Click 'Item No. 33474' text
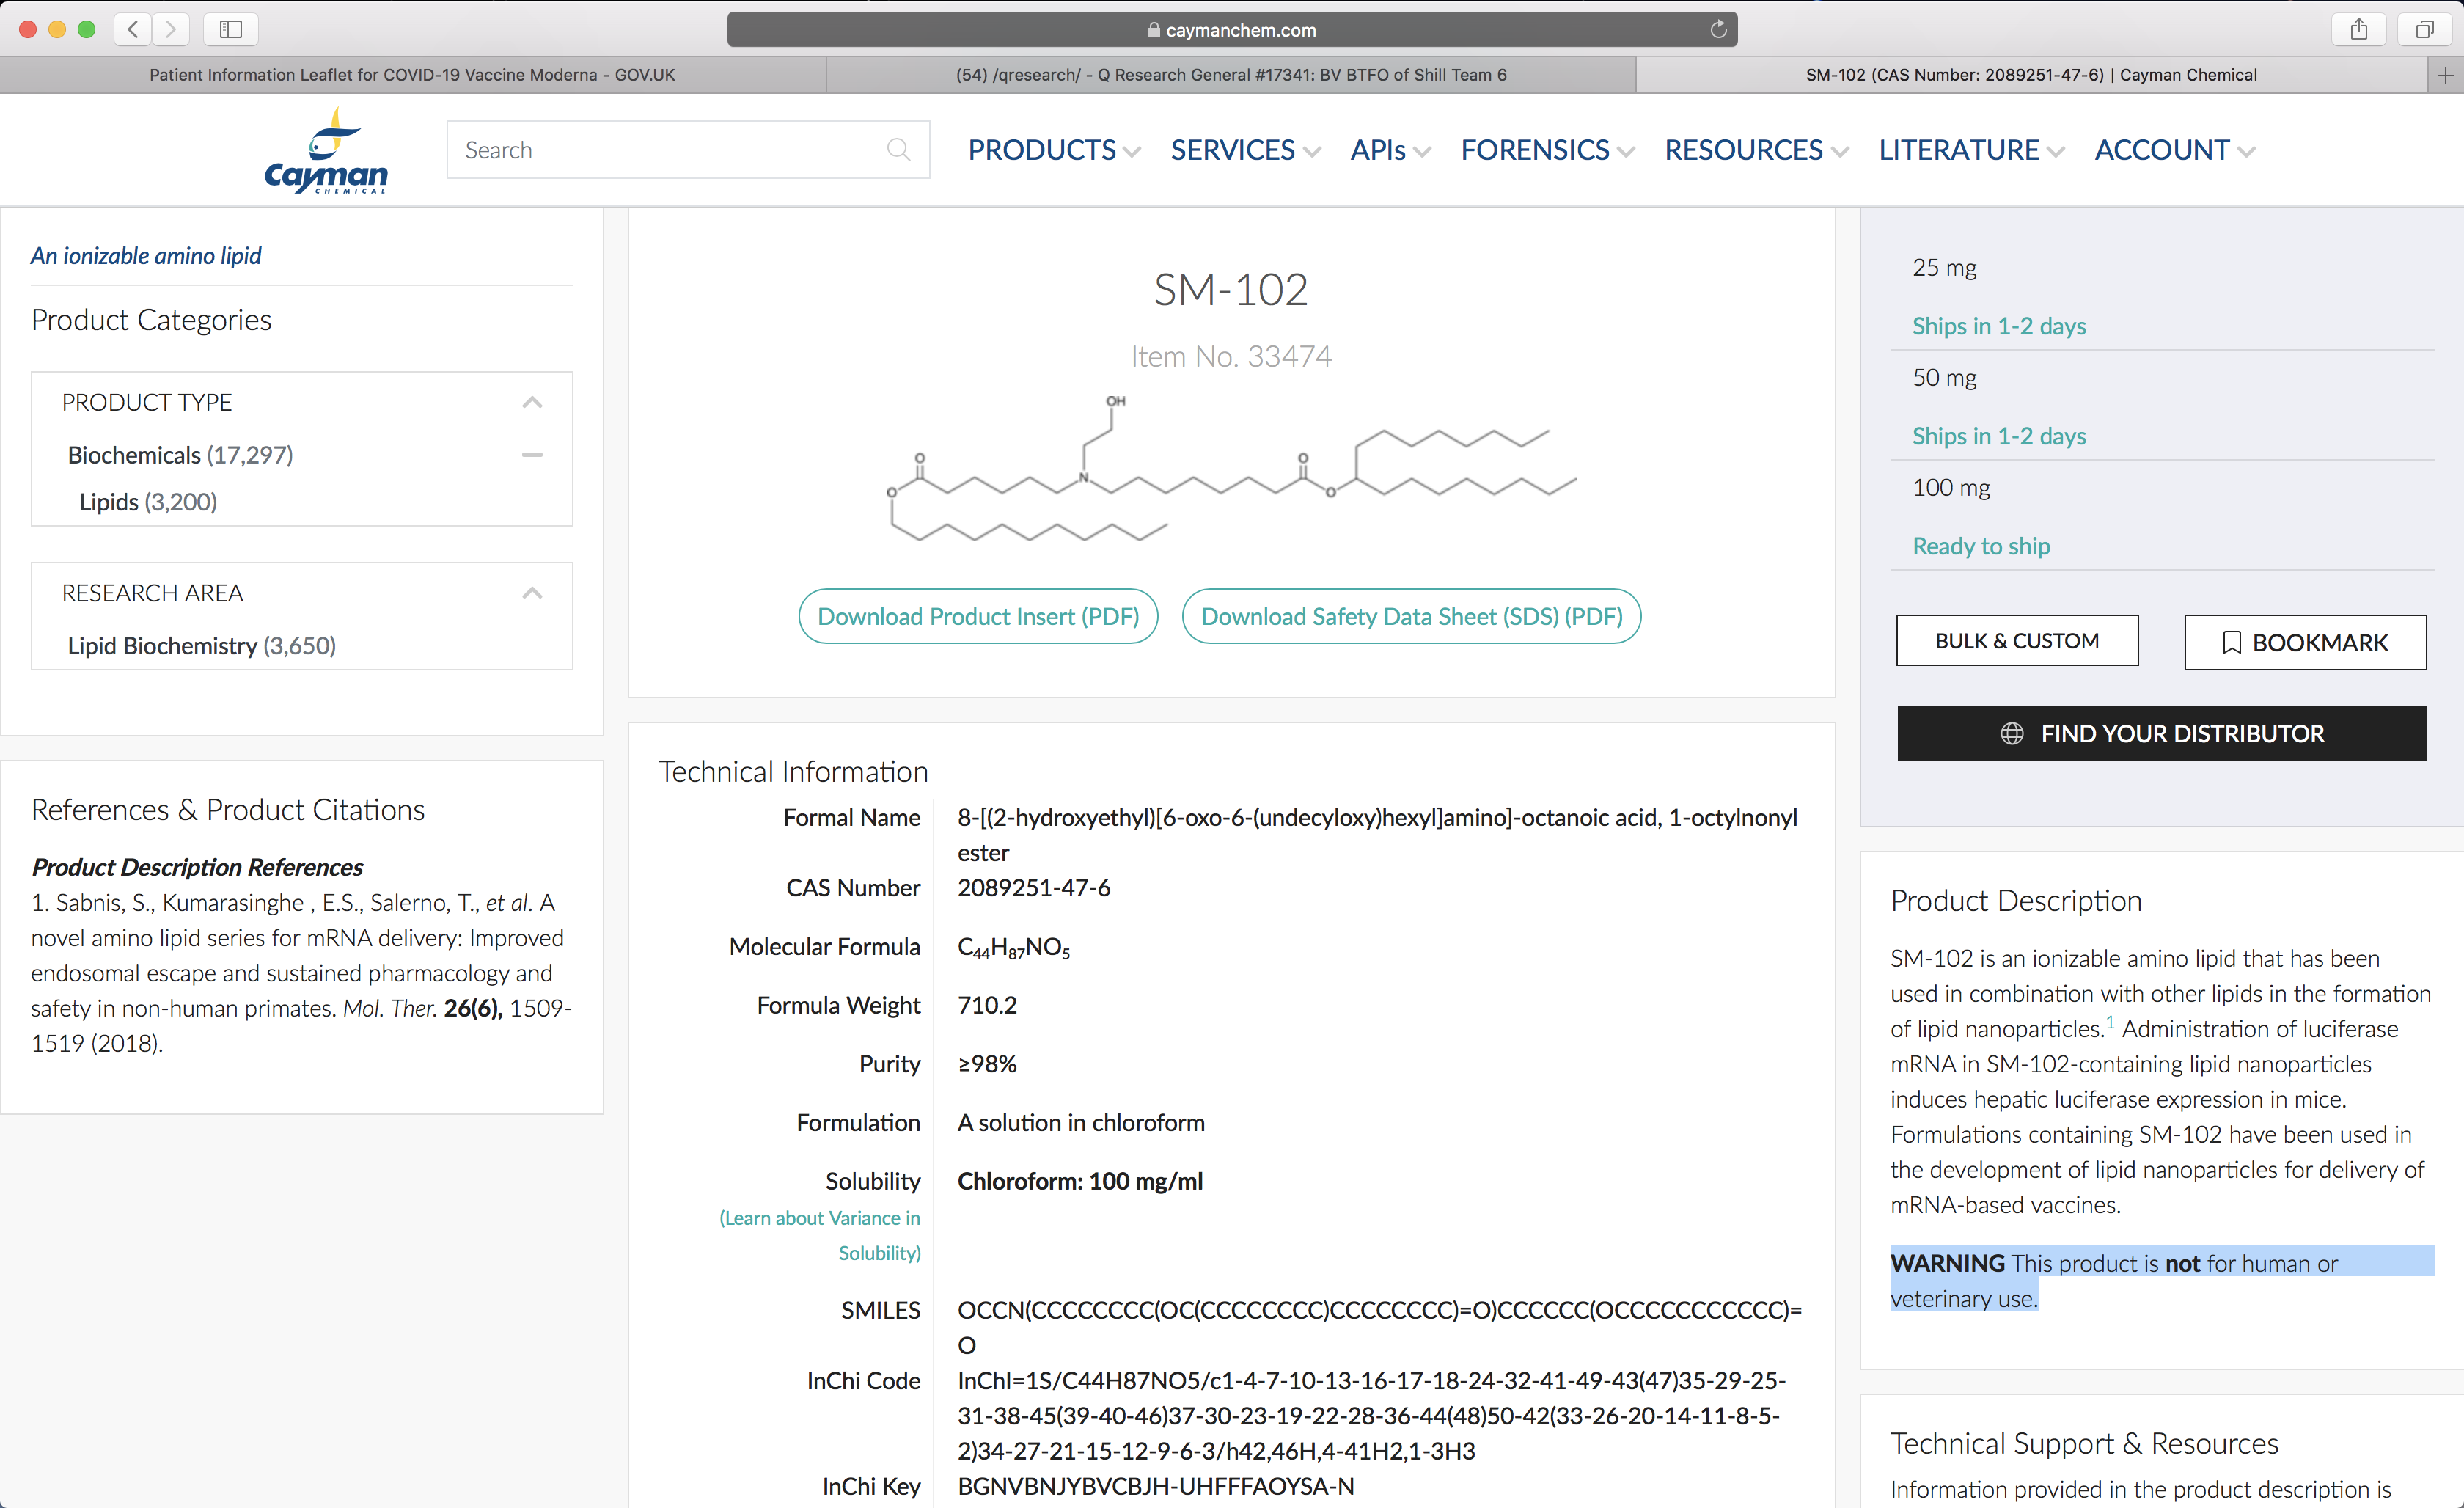Screen dimensions: 2464x1508 click(x=1231, y=356)
